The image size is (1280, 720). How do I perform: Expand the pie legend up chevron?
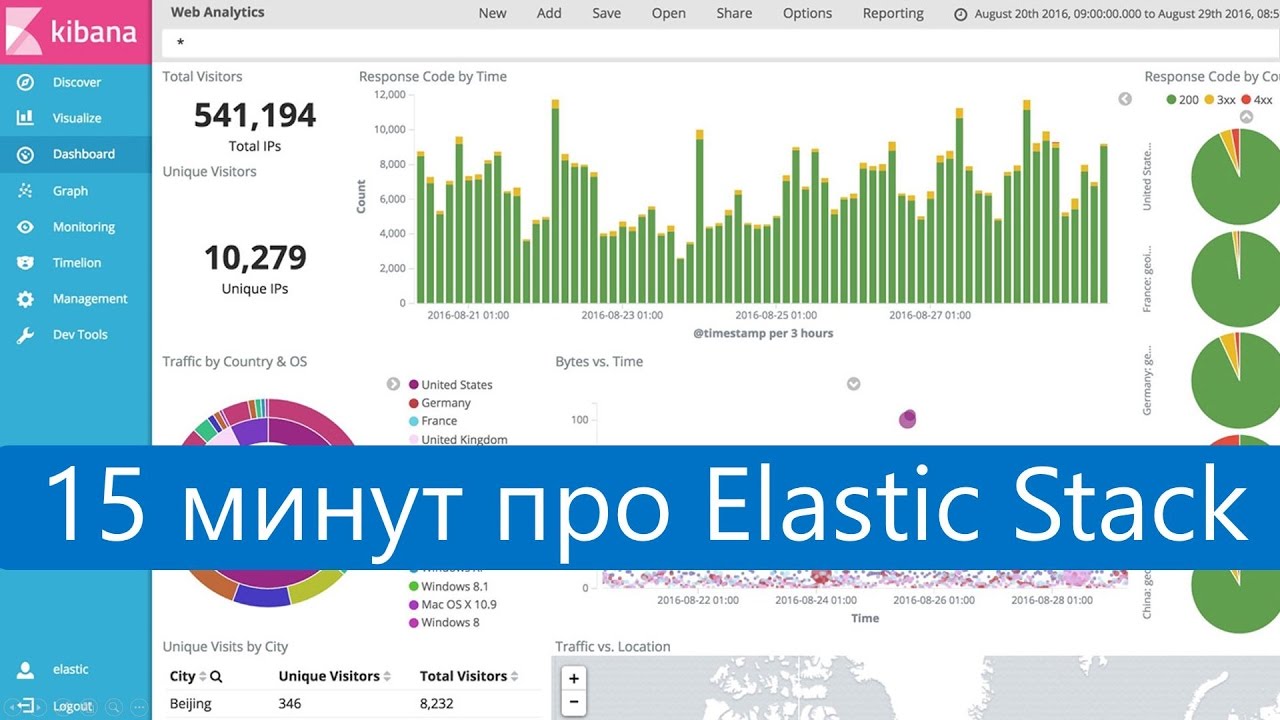[1246, 117]
